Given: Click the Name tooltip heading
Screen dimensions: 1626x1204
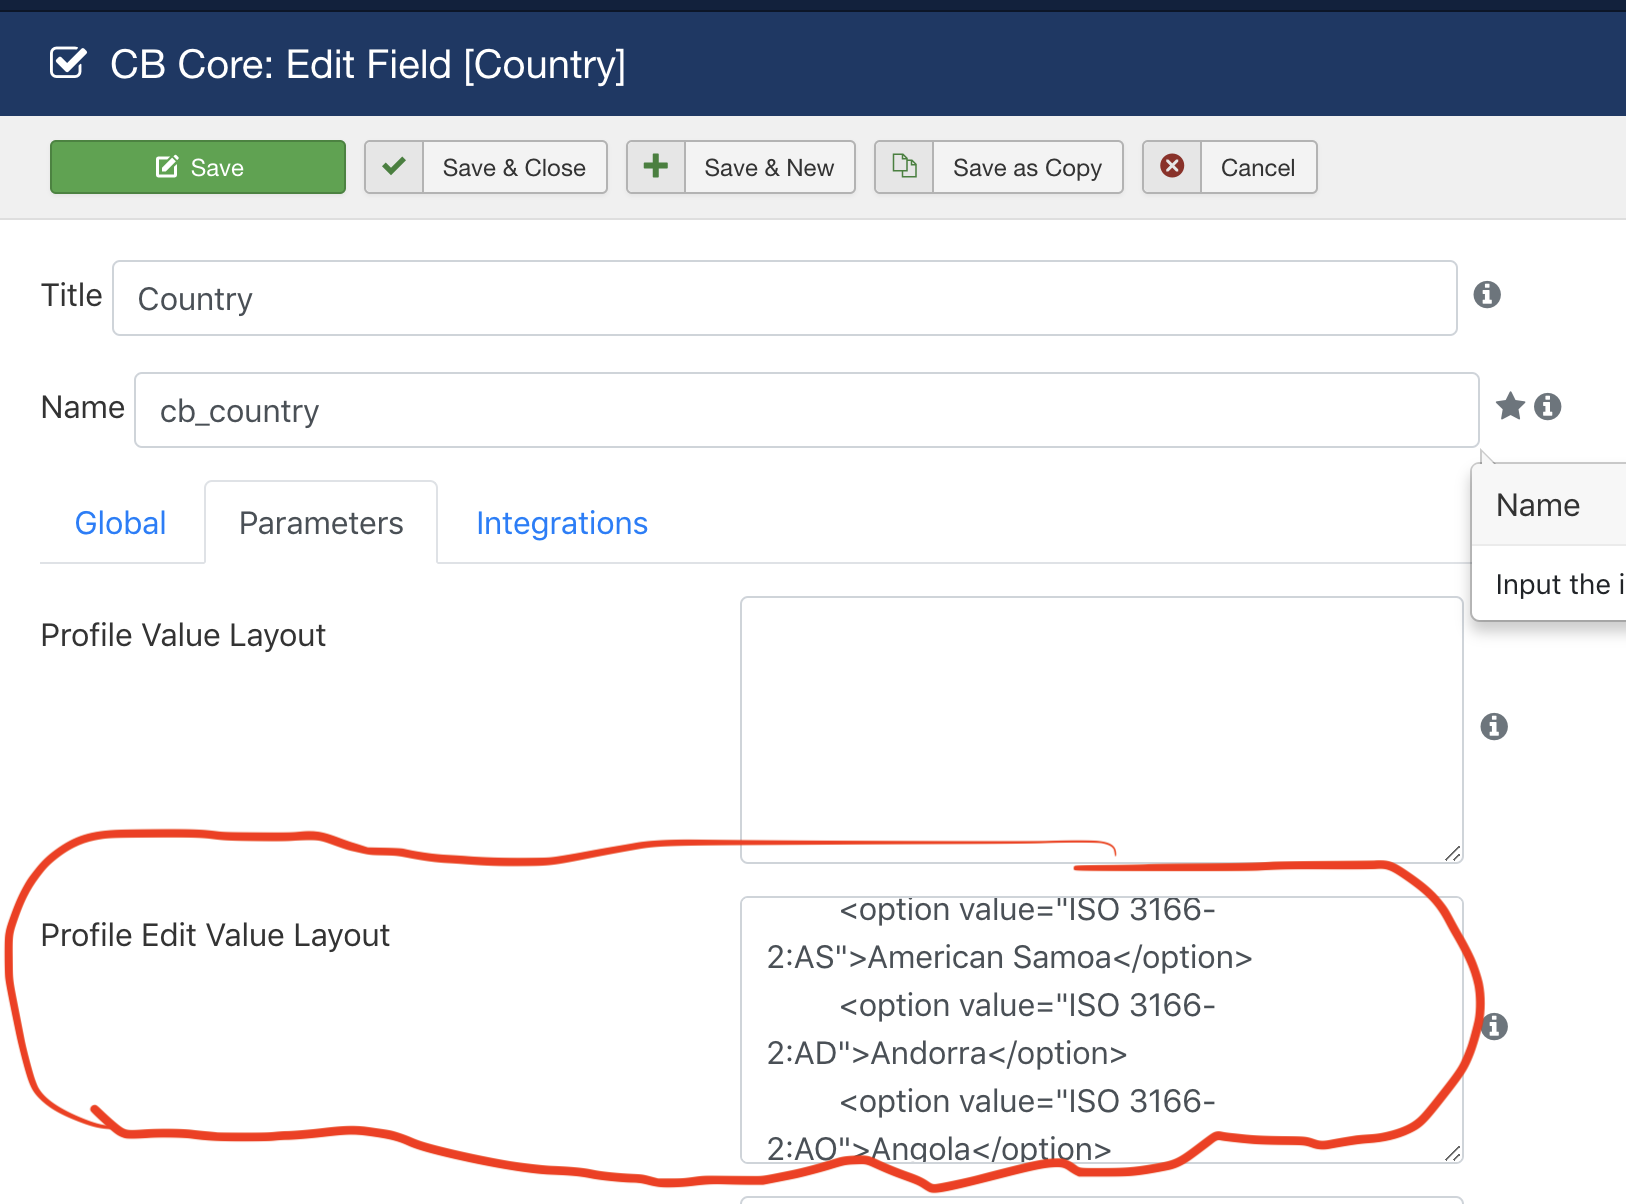Looking at the screenshot, I should tap(1538, 505).
